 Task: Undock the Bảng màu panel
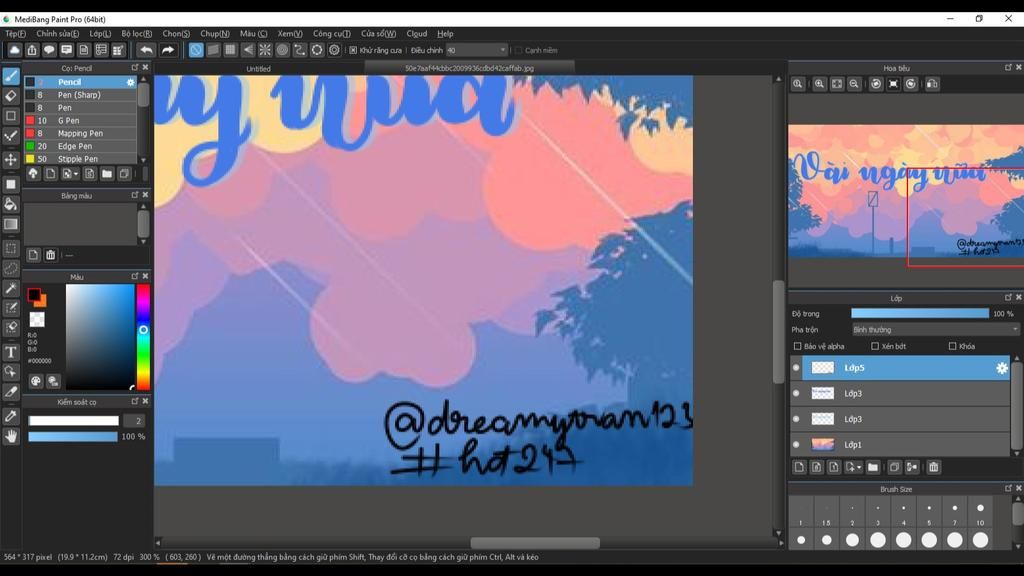(x=135, y=195)
